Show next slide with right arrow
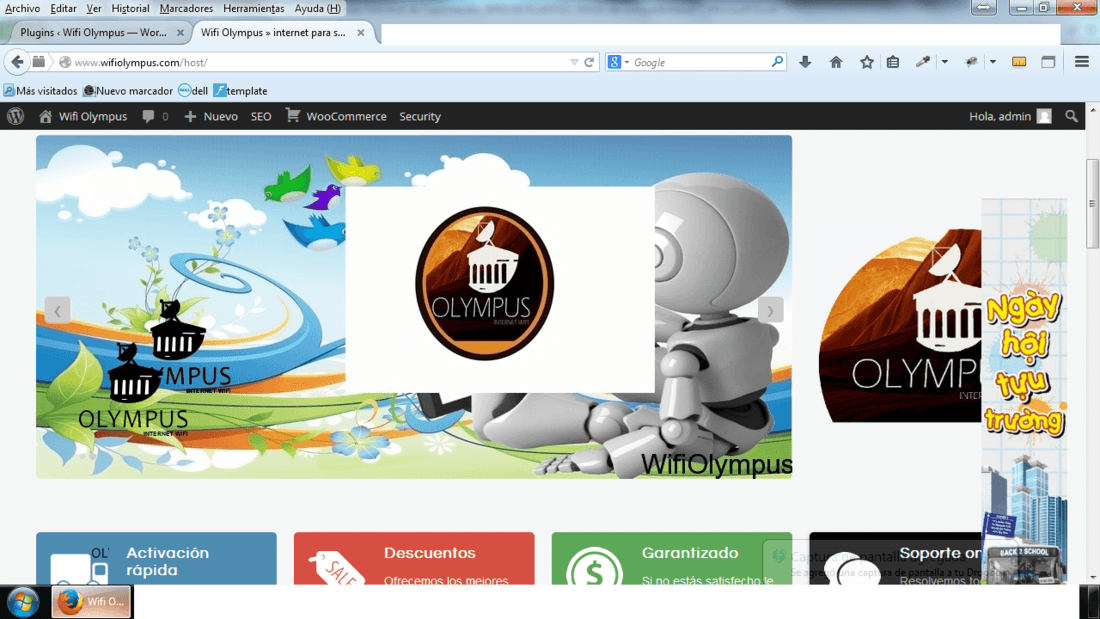The image size is (1100, 619). point(770,310)
